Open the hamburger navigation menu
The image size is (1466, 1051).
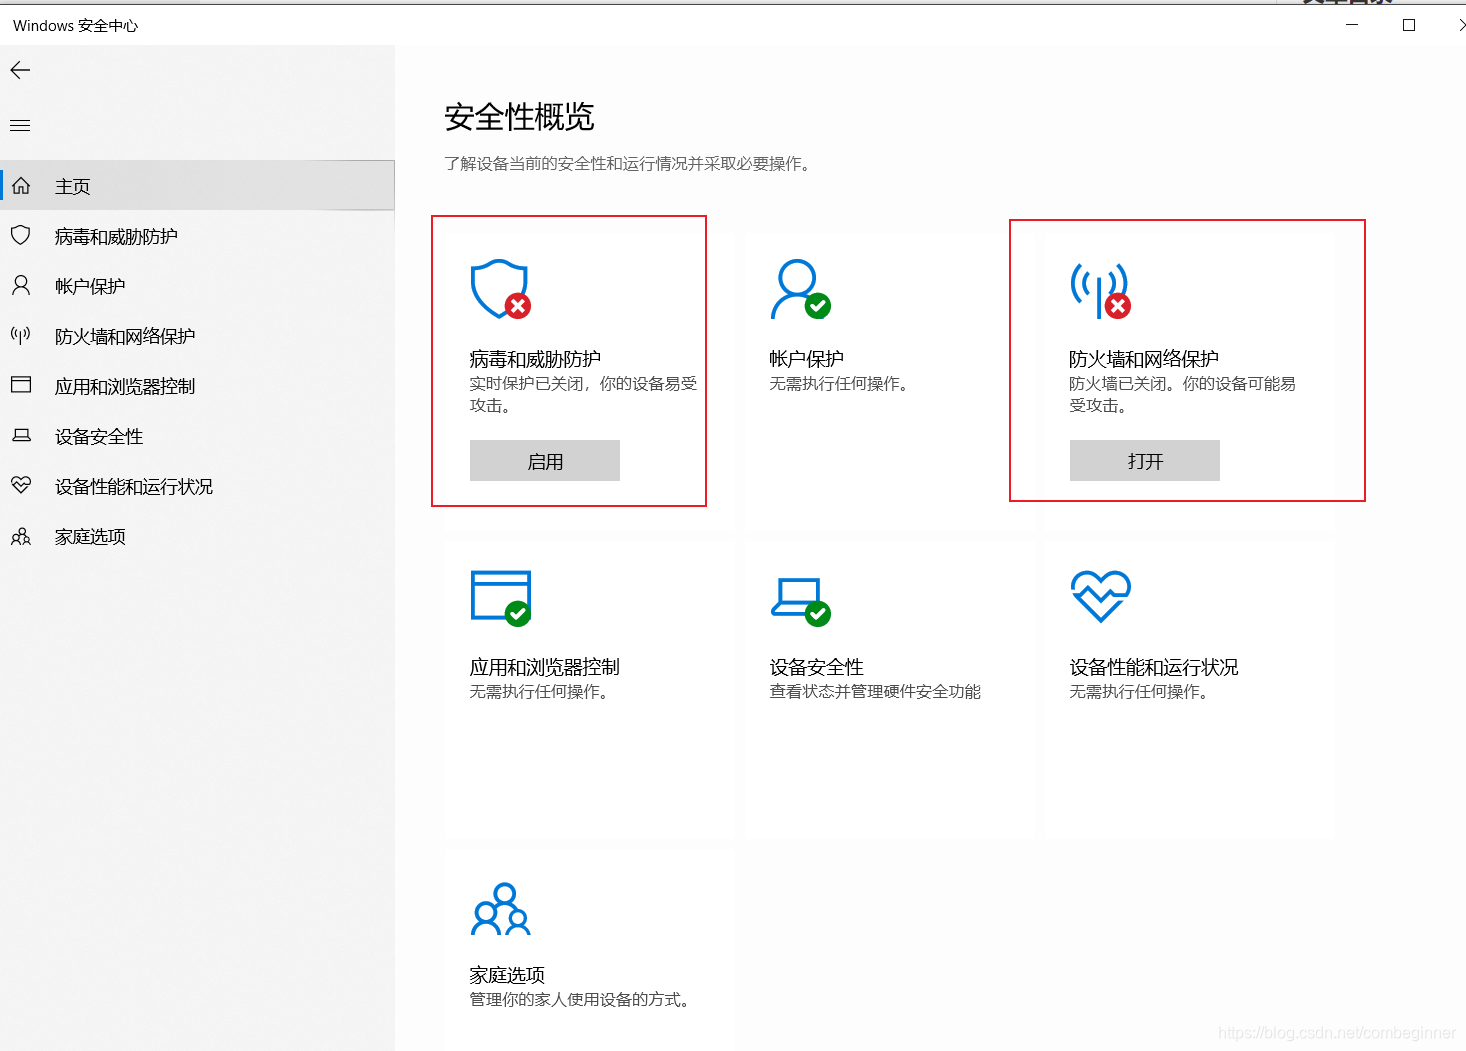19,124
